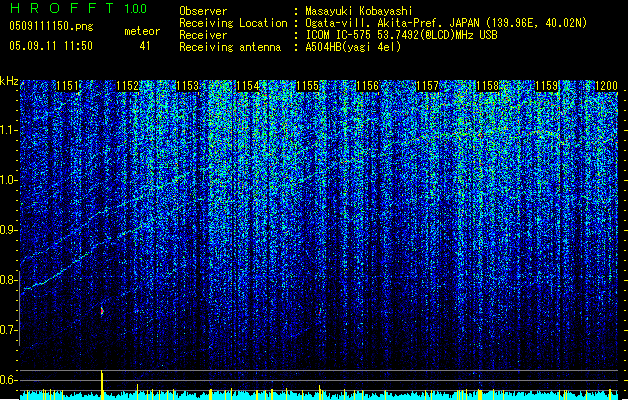Click the 'Receiving Location' label
Image resolution: width=629 pixels, height=400 pixels.
[233, 23]
